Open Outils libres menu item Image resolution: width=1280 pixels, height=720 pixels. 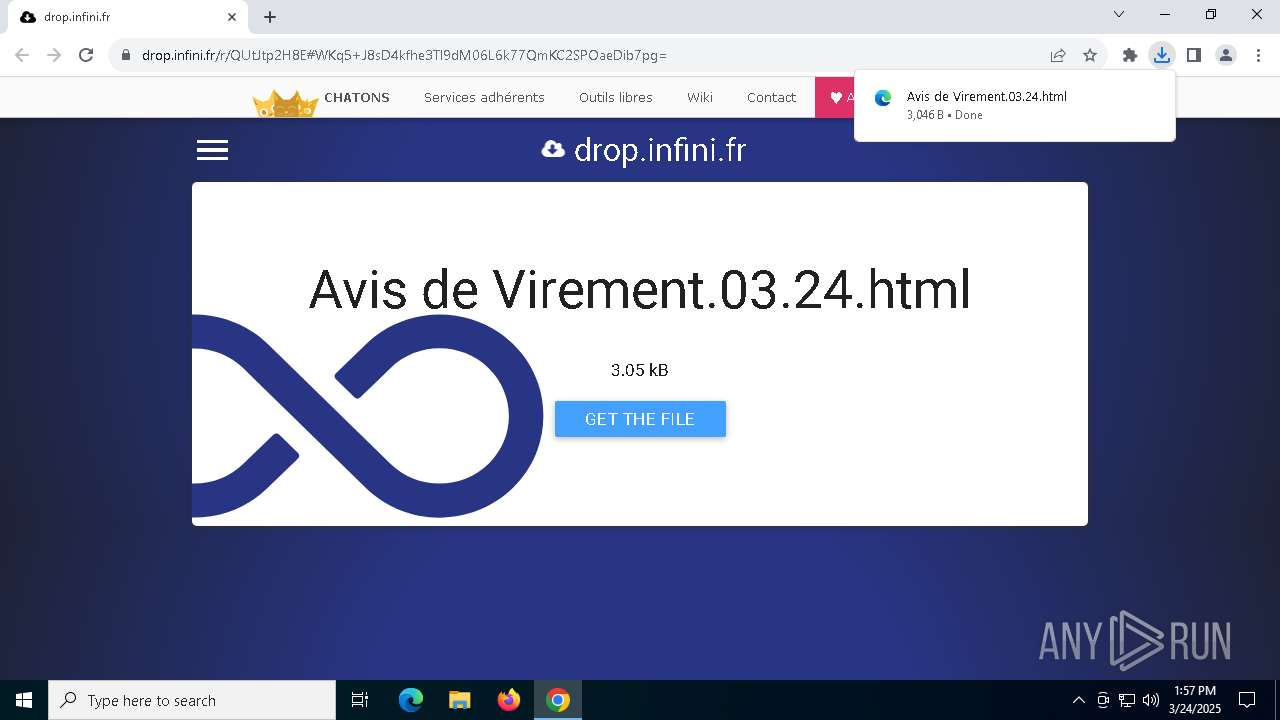(x=616, y=97)
